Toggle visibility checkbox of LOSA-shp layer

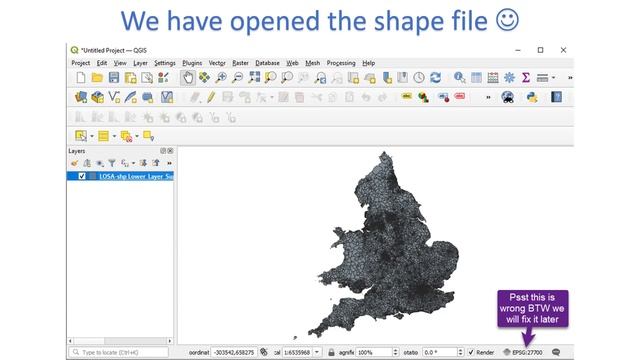pyautogui.click(x=82, y=176)
